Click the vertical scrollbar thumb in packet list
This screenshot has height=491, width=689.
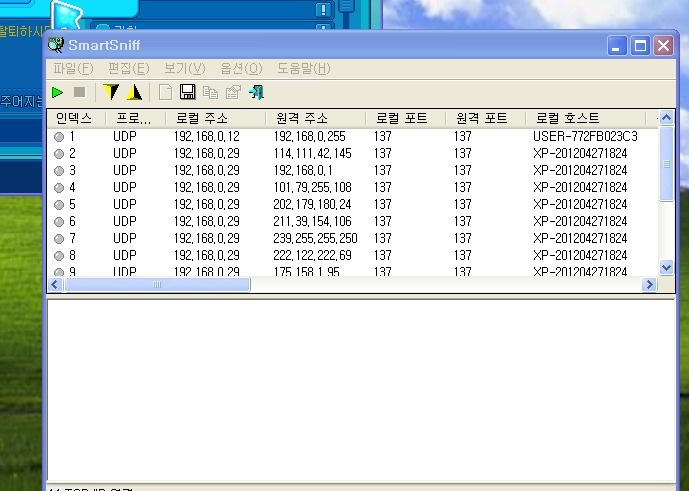pyautogui.click(x=667, y=164)
